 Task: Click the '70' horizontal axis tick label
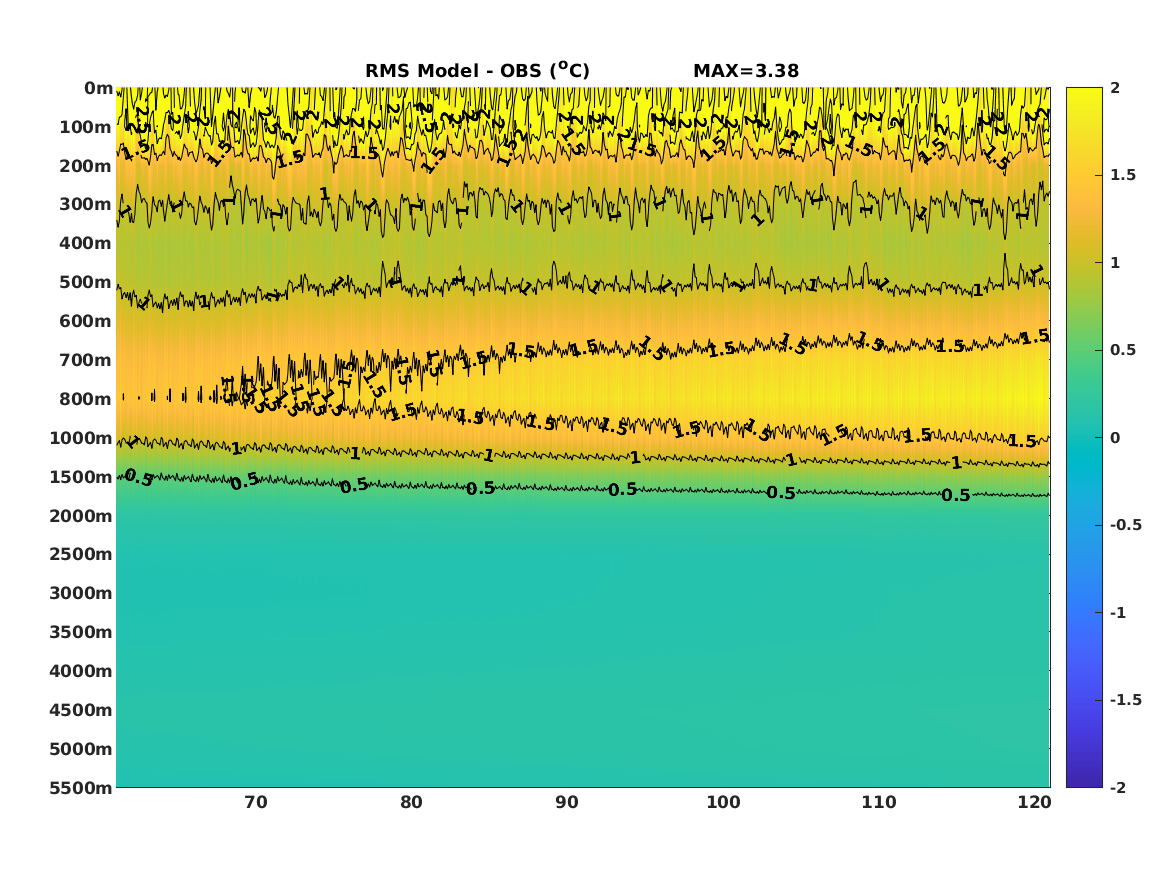[256, 802]
